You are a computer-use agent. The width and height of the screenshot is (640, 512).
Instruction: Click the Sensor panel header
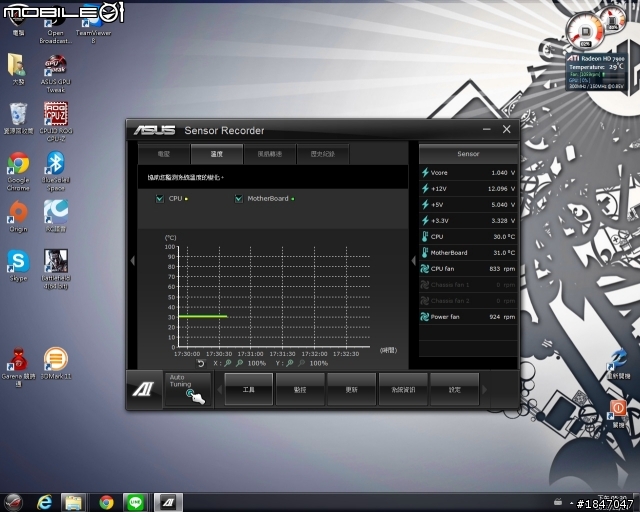tap(468, 154)
